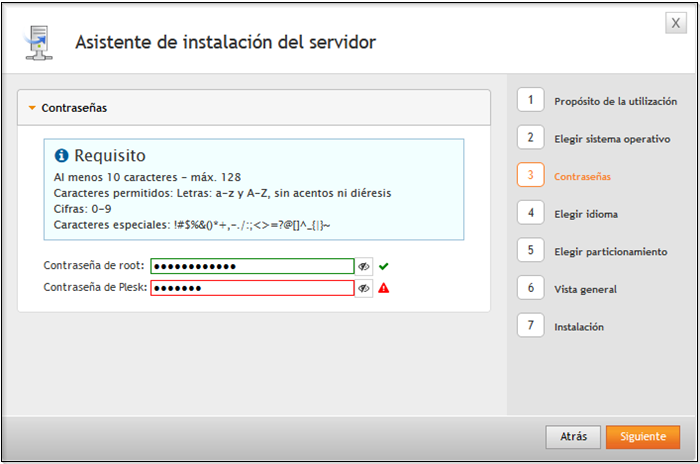Click into the Contraseña de root field
The width and height of the screenshot is (700, 464).
[252, 266]
